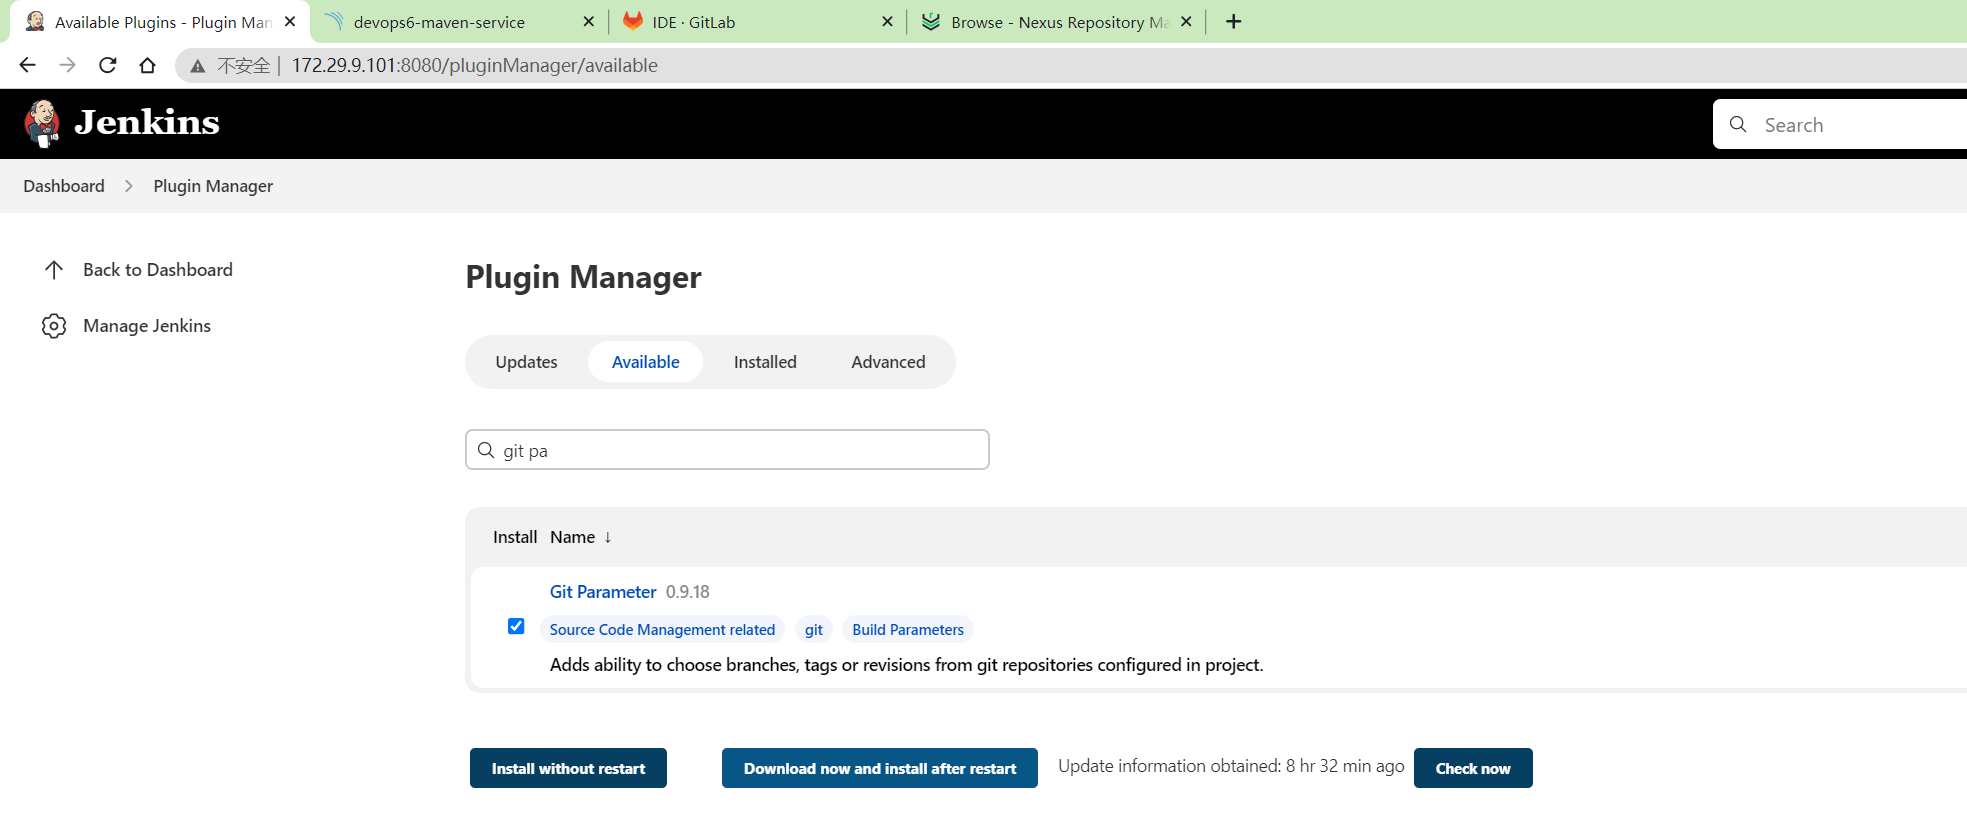The height and width of the screenshot is (840, 1967).
Task: Uncheck the Git Parameter plugin checkbox
Action: coord(516,626)
